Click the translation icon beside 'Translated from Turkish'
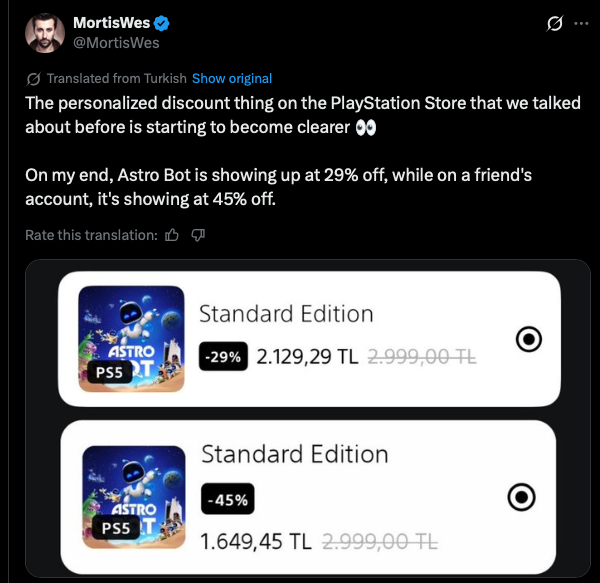Viewport: 600px width, 583px height. (33, 78)
